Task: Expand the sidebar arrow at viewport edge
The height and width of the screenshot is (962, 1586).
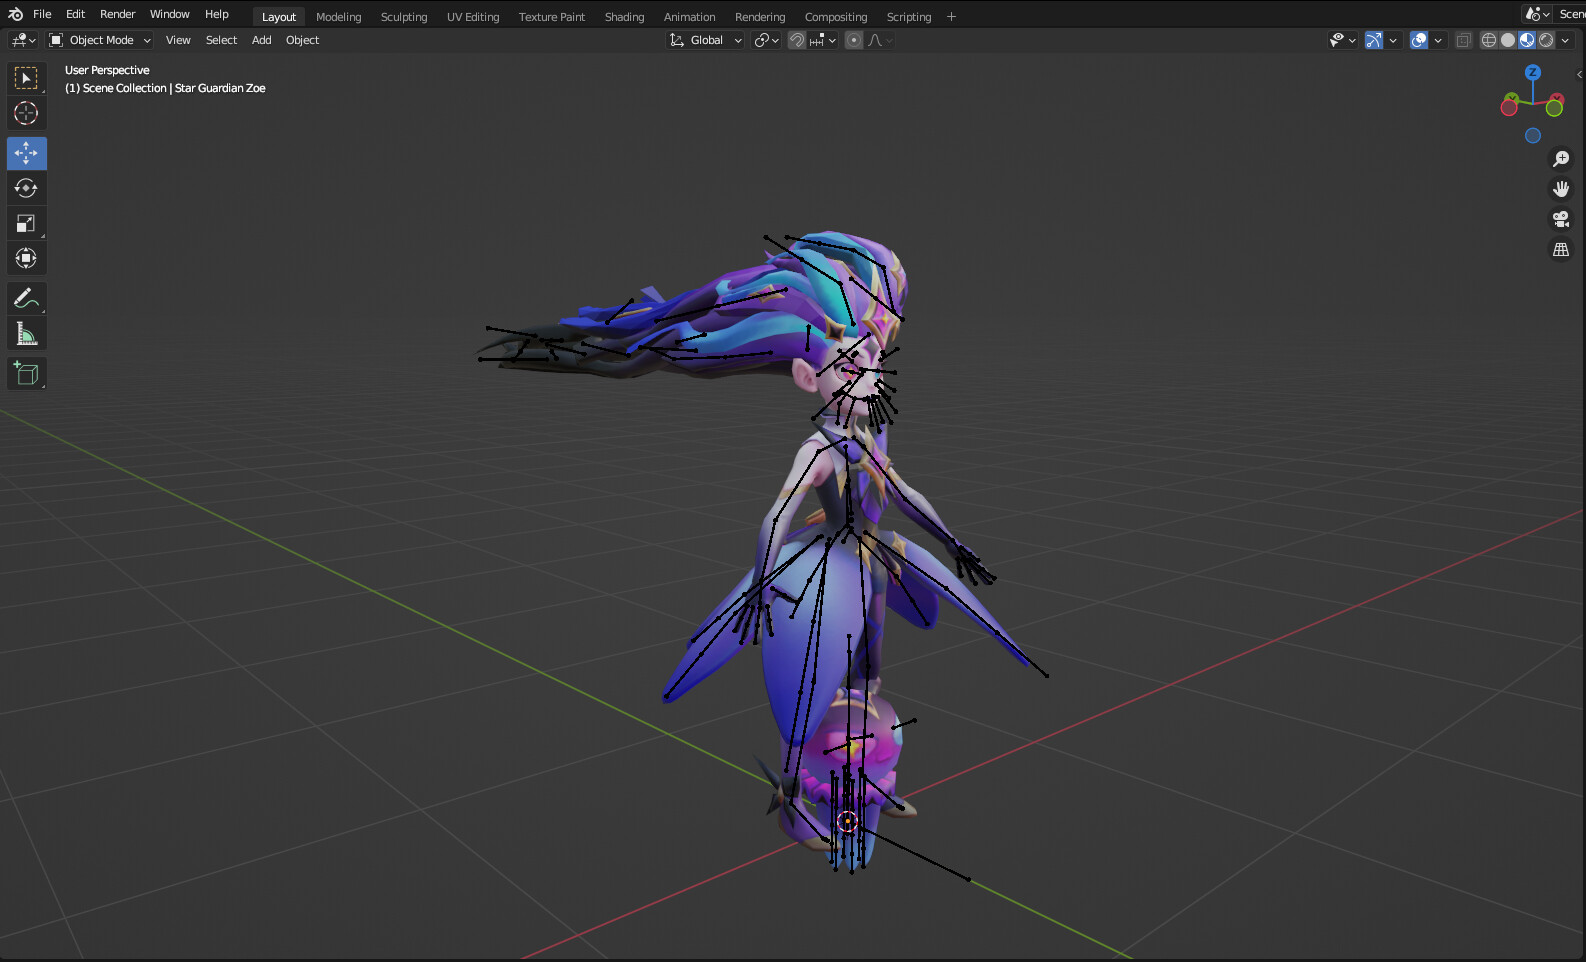Action: point(1579,74)
